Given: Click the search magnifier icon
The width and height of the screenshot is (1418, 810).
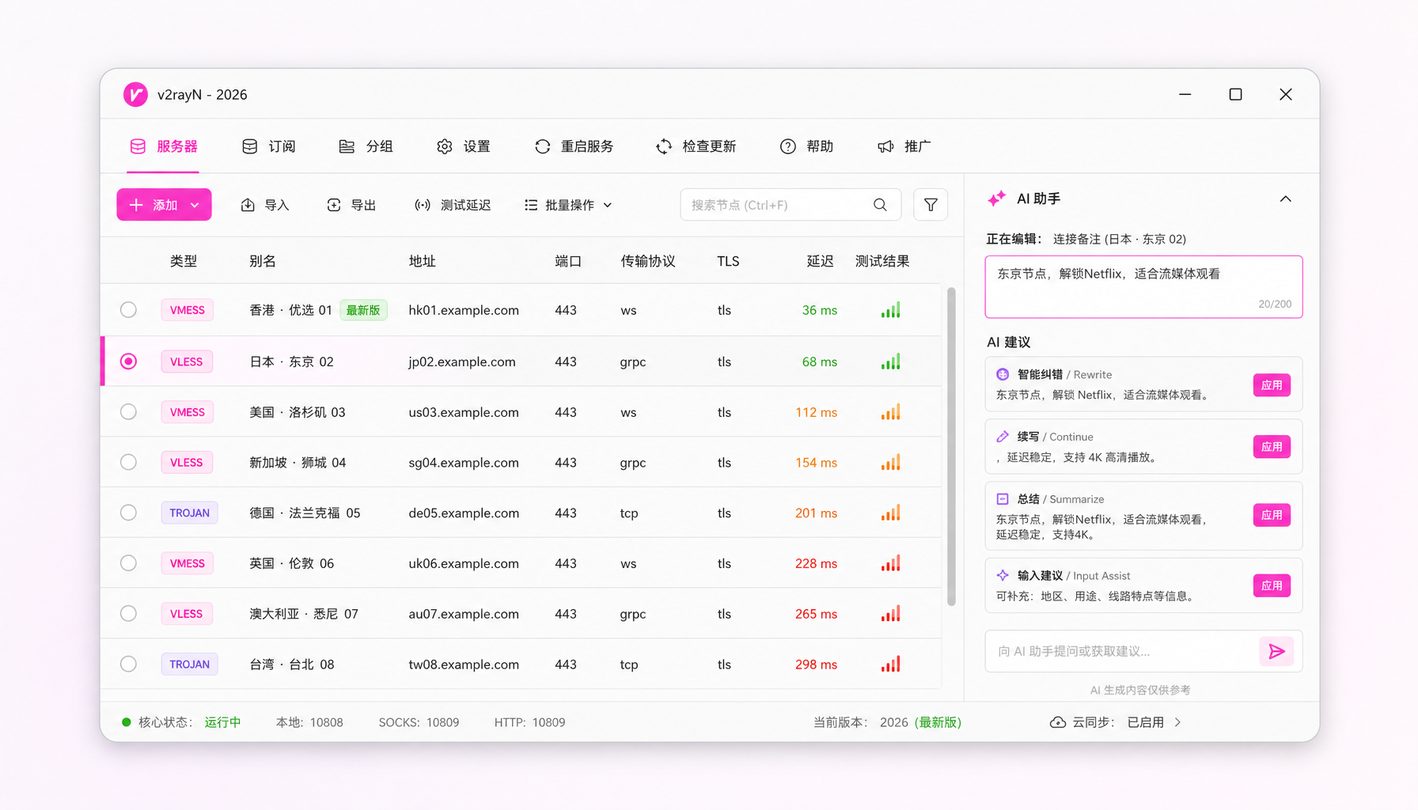Looking at the screenshot, I should tap(880, 205).
